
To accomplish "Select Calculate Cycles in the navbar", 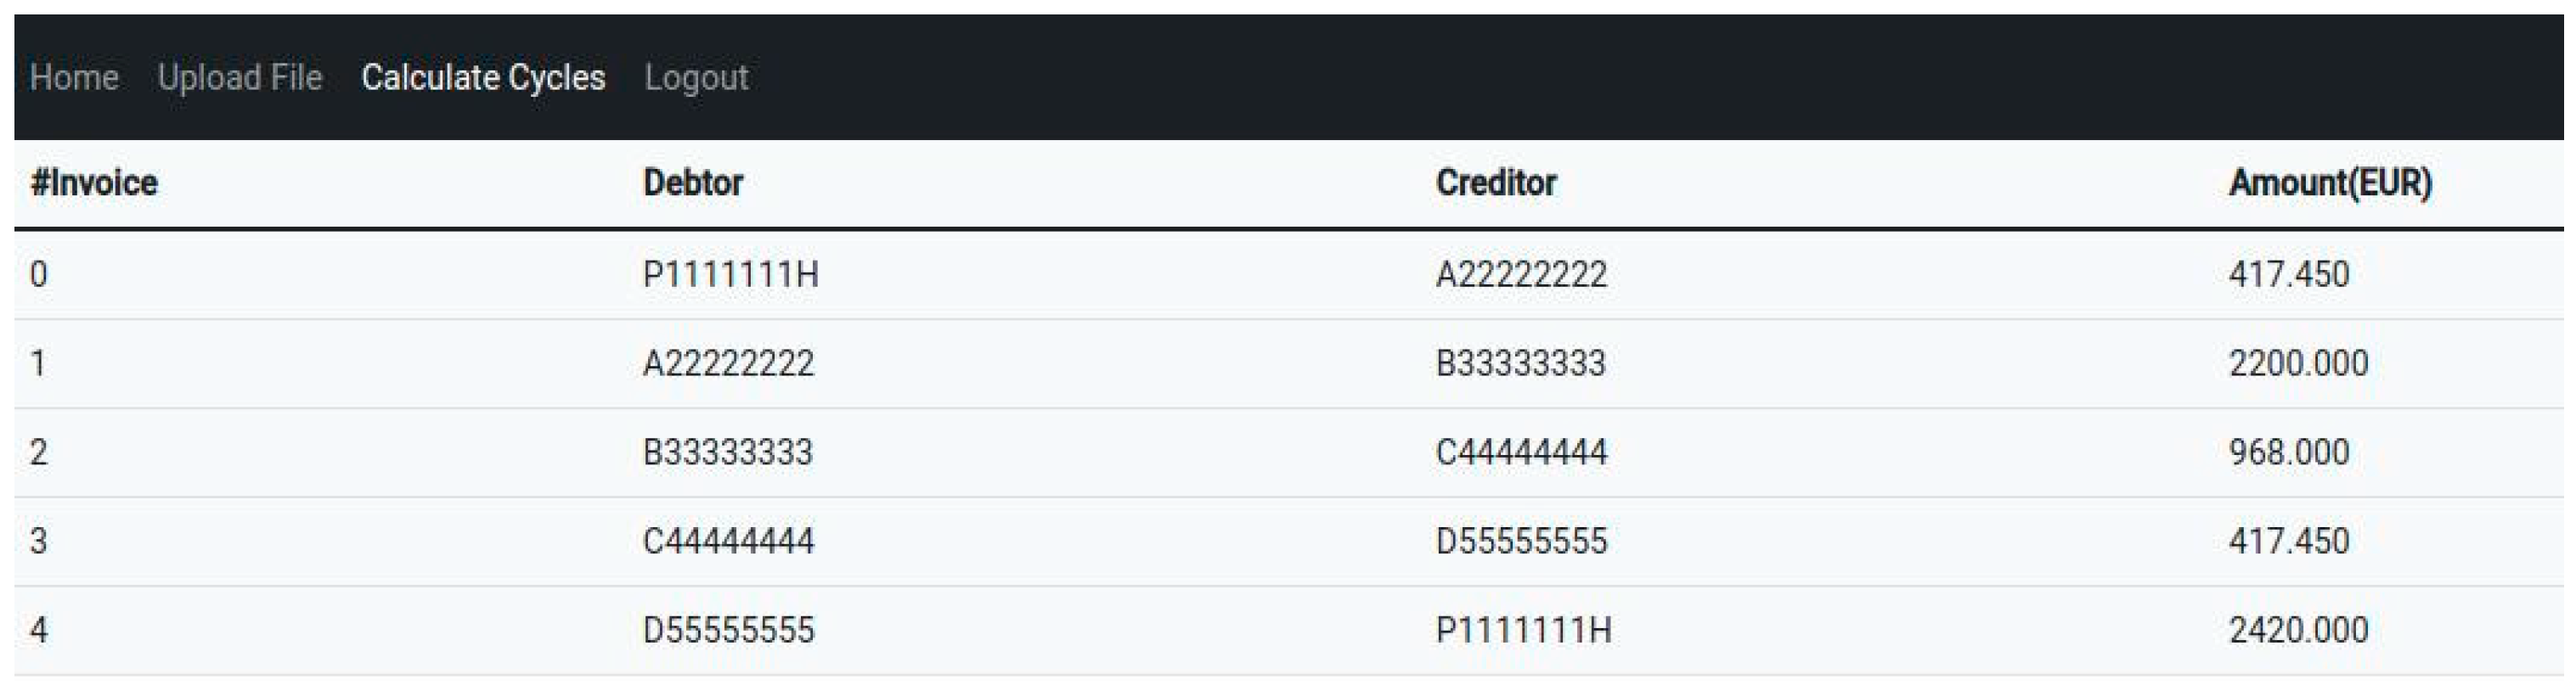I will (483, 77).
